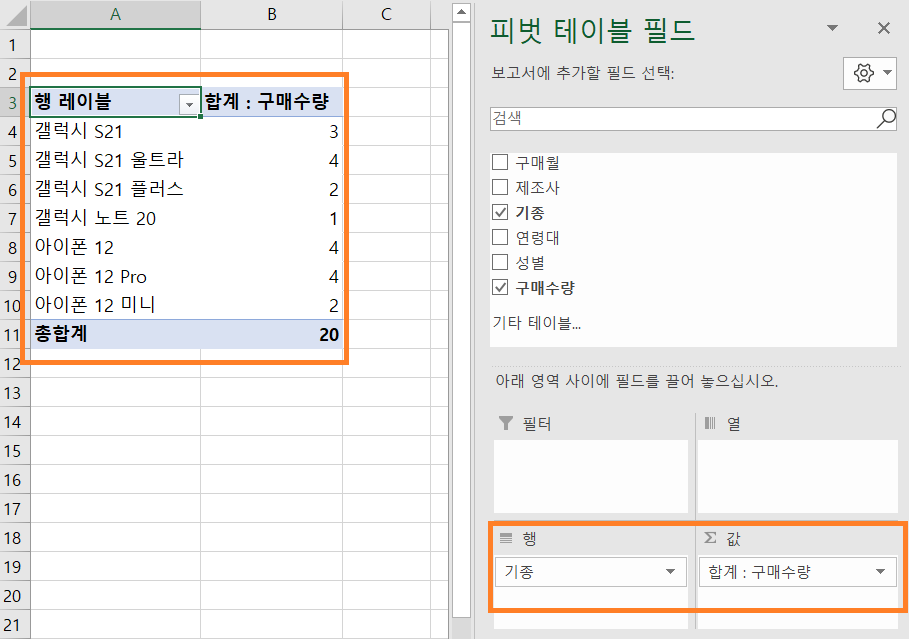Check the 제조사 field checkbox

coord(500,187)
